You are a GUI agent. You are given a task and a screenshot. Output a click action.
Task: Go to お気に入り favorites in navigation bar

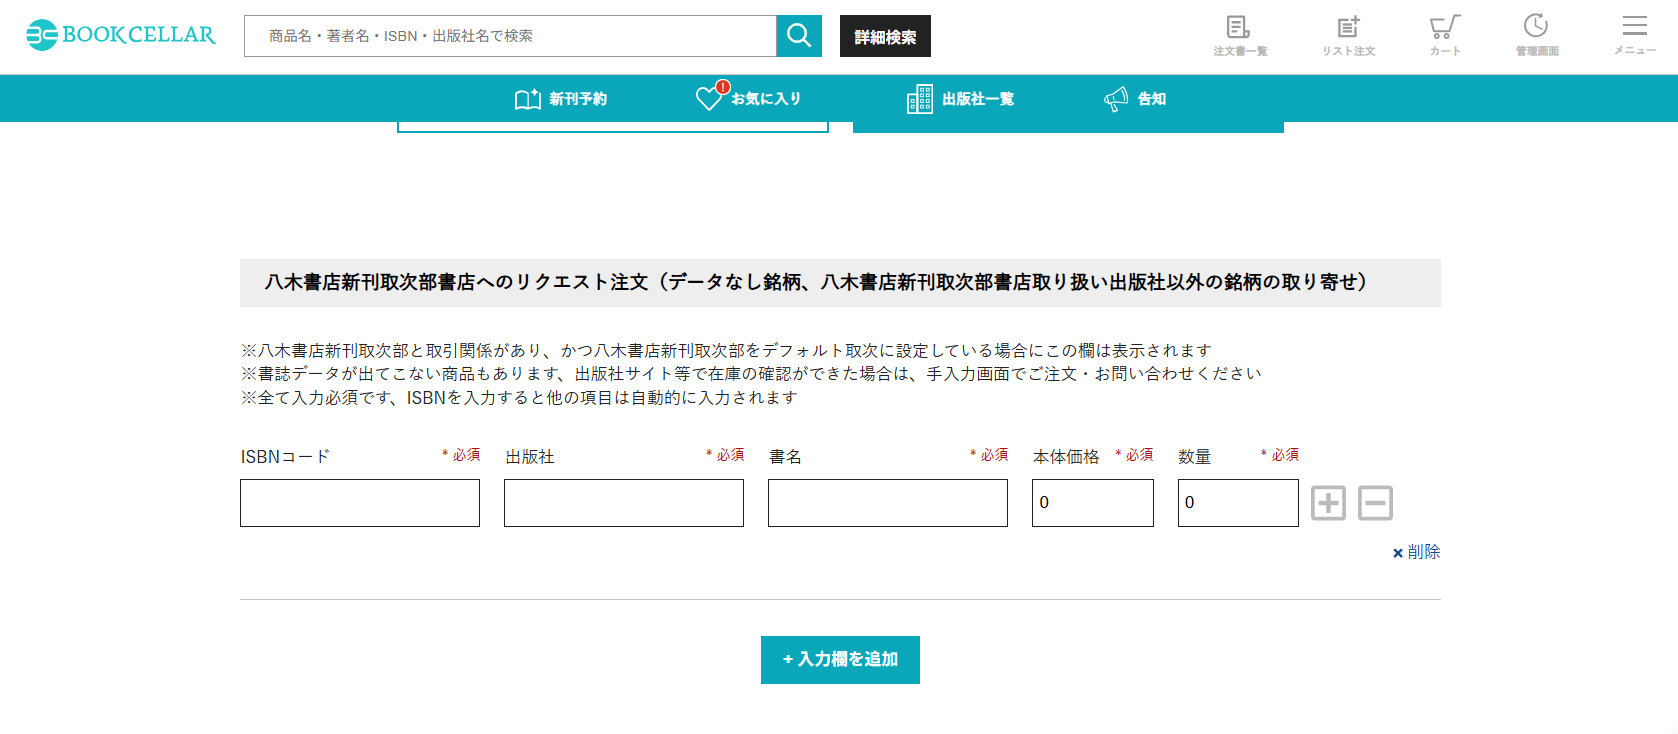(749, 97)
